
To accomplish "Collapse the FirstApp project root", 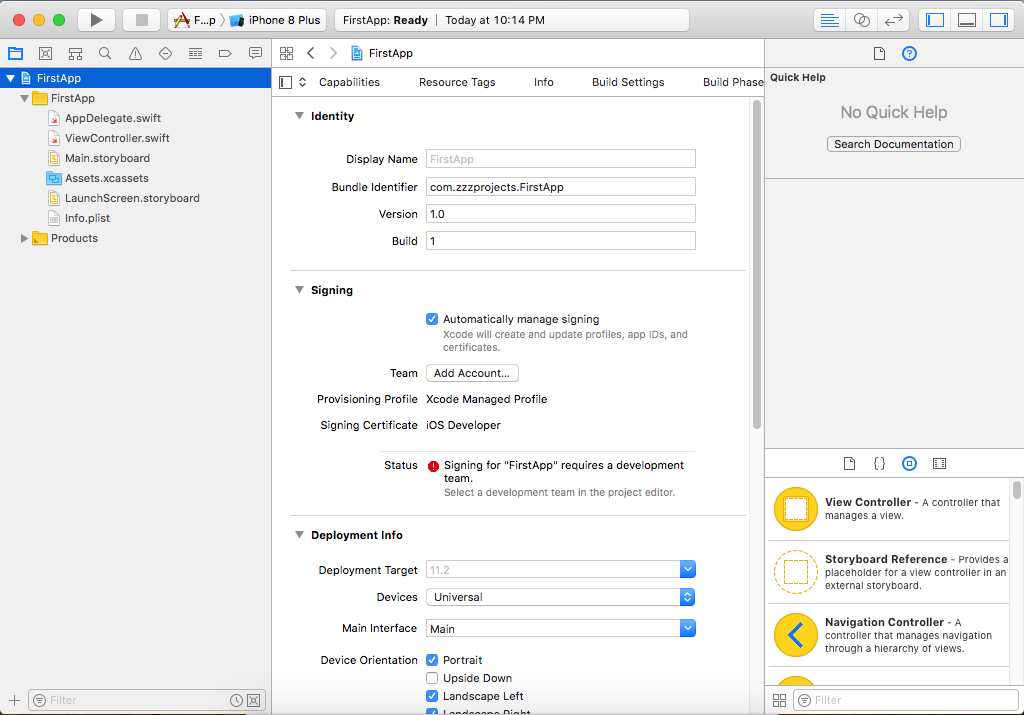I will tap(10, 78).
